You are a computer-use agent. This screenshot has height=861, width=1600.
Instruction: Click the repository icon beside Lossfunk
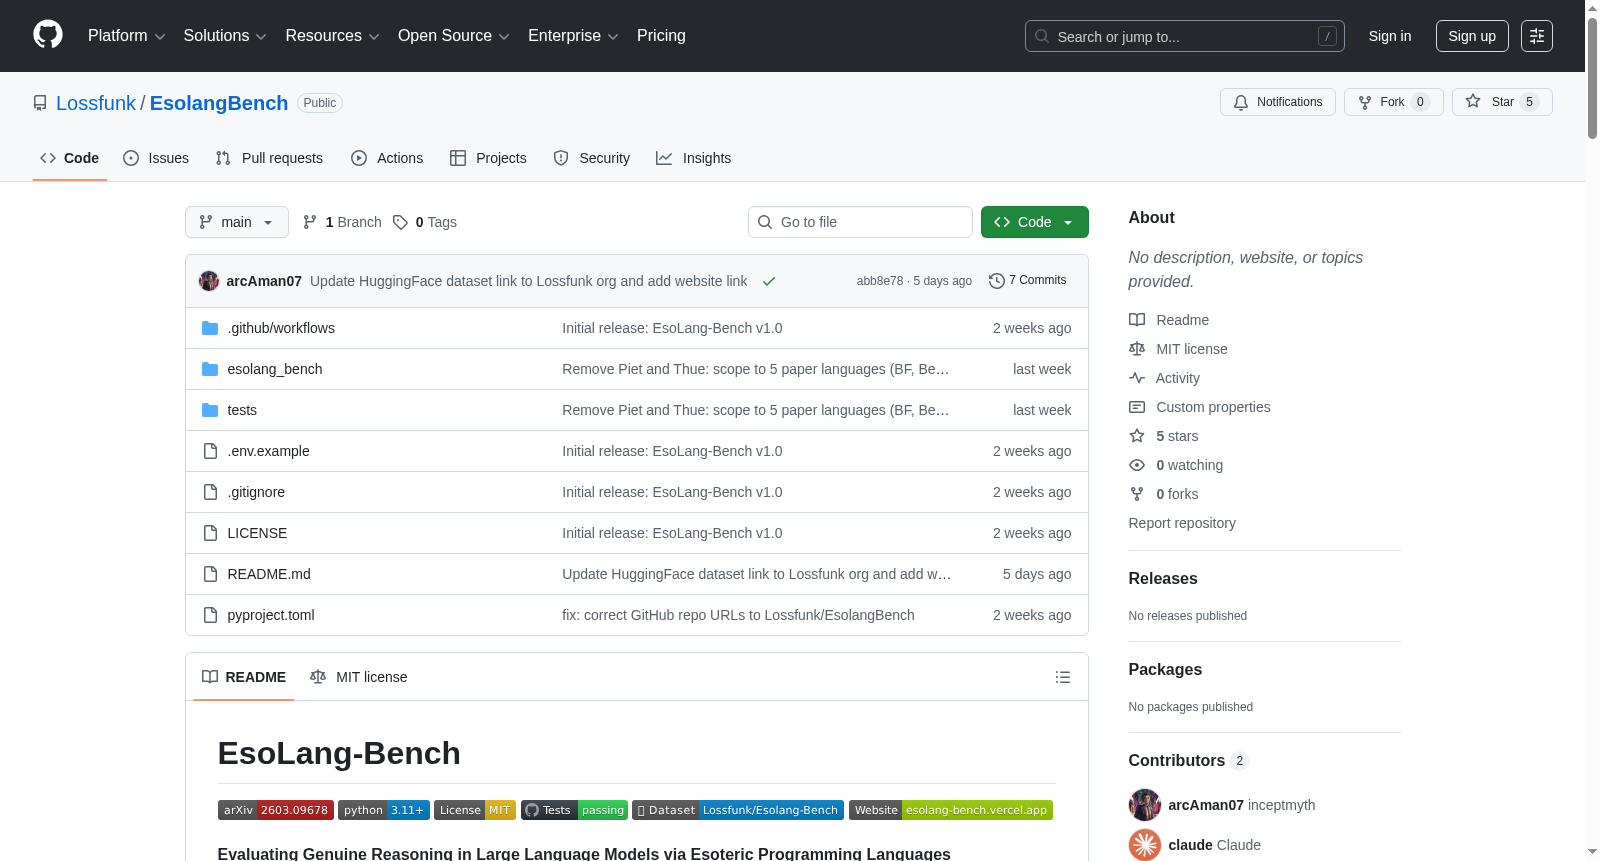pos(40,103)
